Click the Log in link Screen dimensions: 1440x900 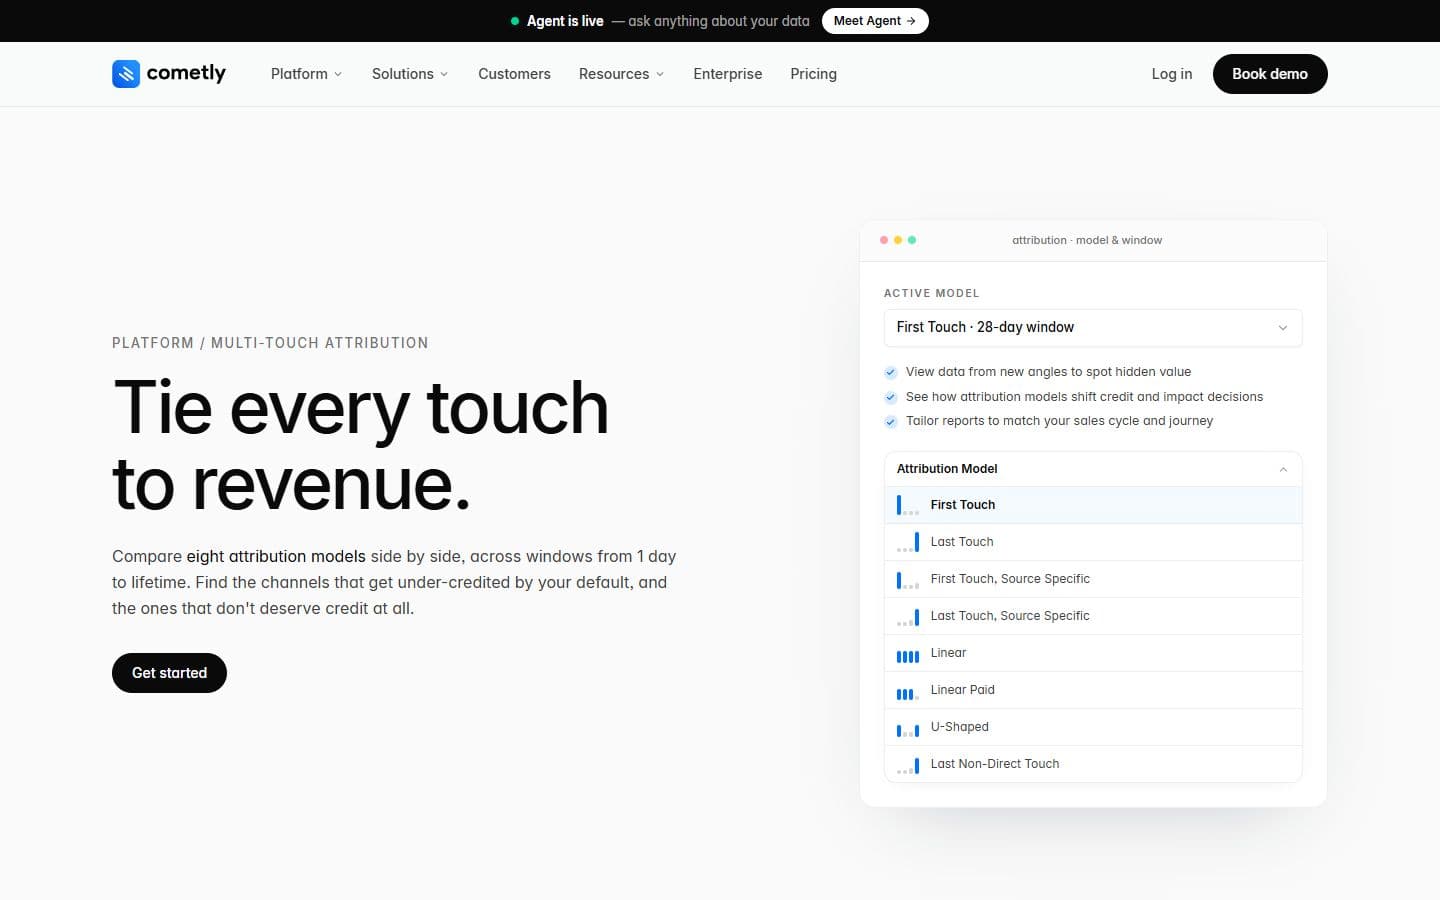coord(1172,74)
